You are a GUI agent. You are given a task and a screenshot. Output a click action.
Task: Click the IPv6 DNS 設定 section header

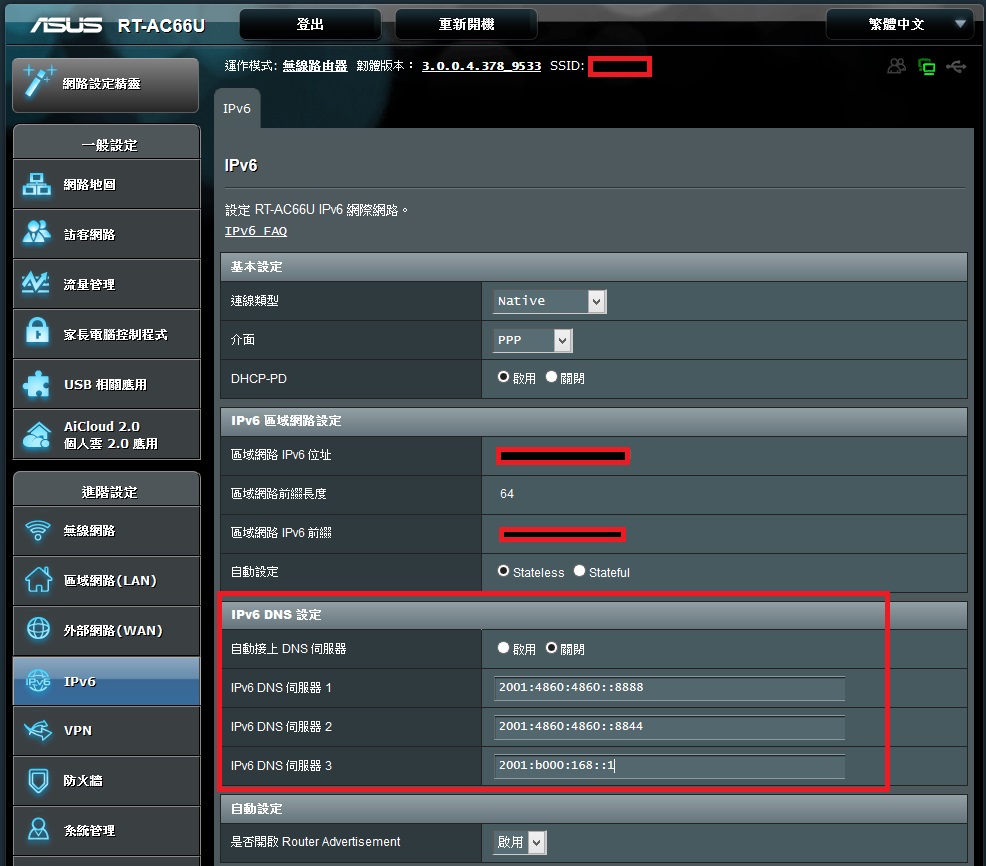point(594,614)
